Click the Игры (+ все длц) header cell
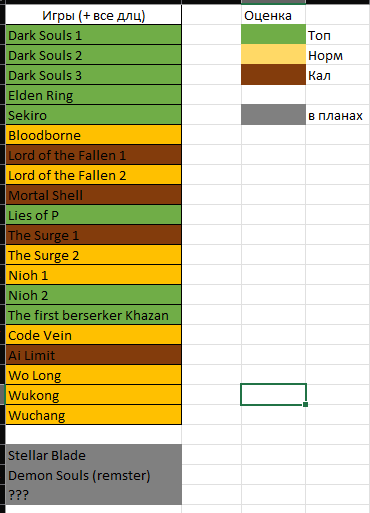Viewport: 370px width, 513px height. [x=94, y=15]
